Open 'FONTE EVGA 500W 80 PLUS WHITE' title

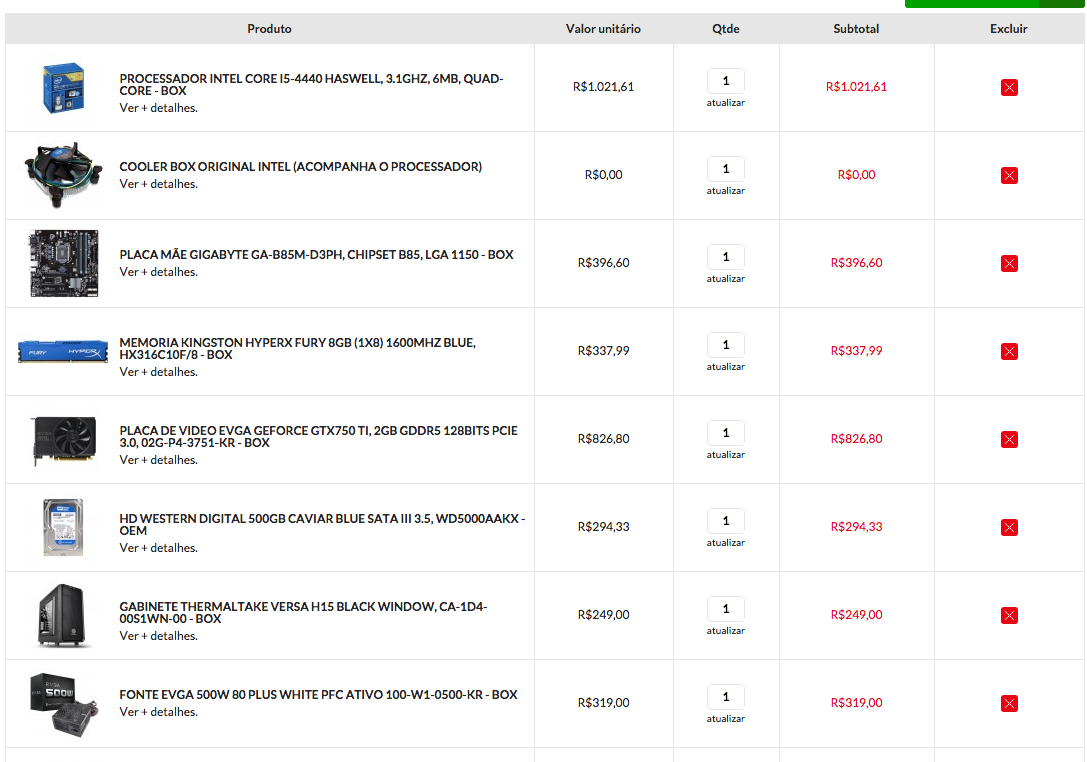[x=318, y=695]
